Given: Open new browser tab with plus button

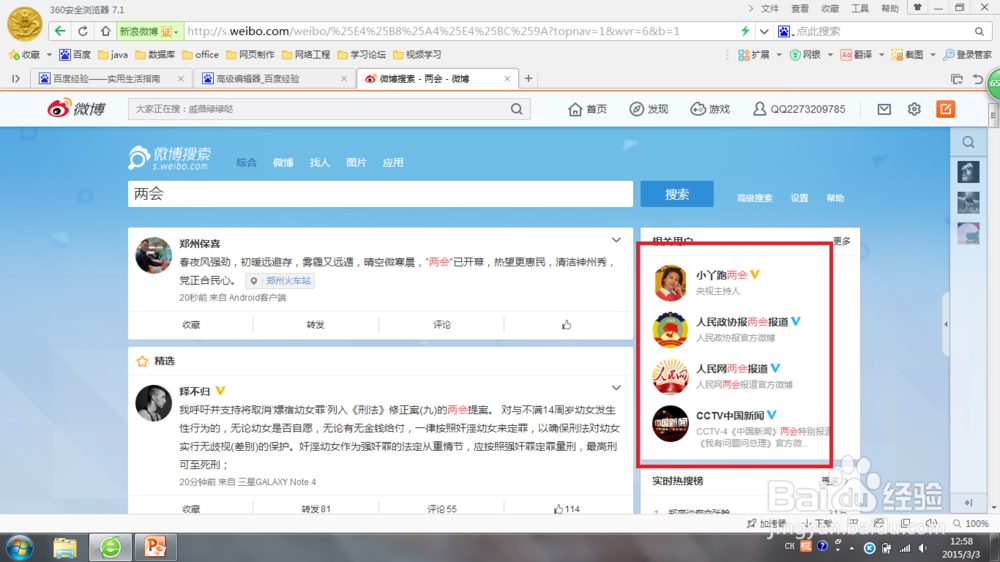Looking at the screenshot, I should [528, 78].
